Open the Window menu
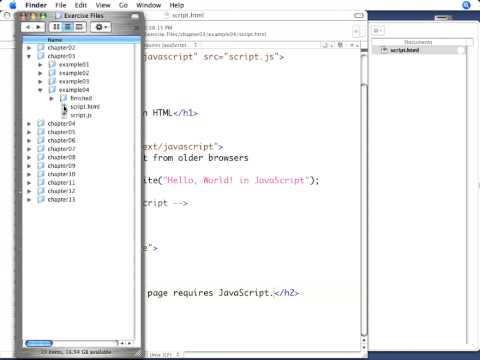480x360 pixels. point(148,5)
